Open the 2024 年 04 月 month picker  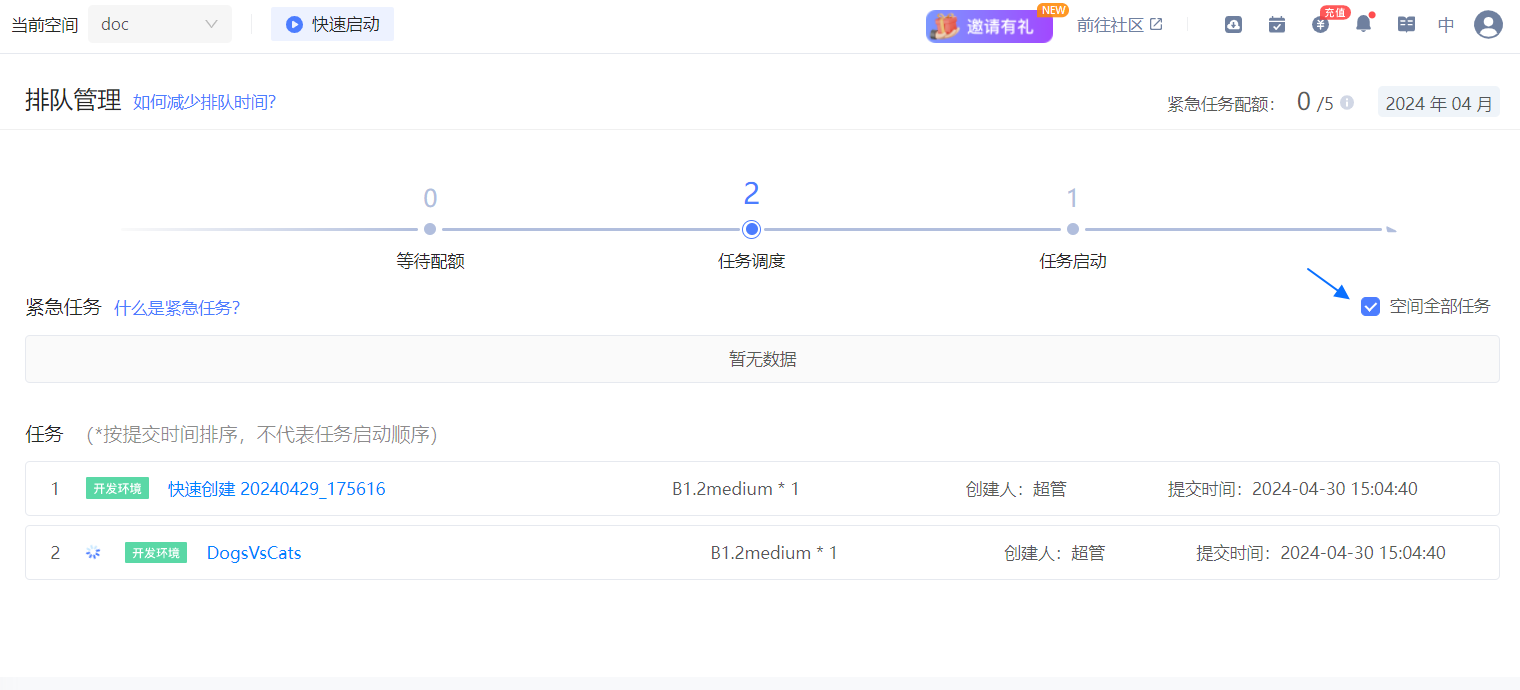pyautogui.click(x=1438, y=102)
